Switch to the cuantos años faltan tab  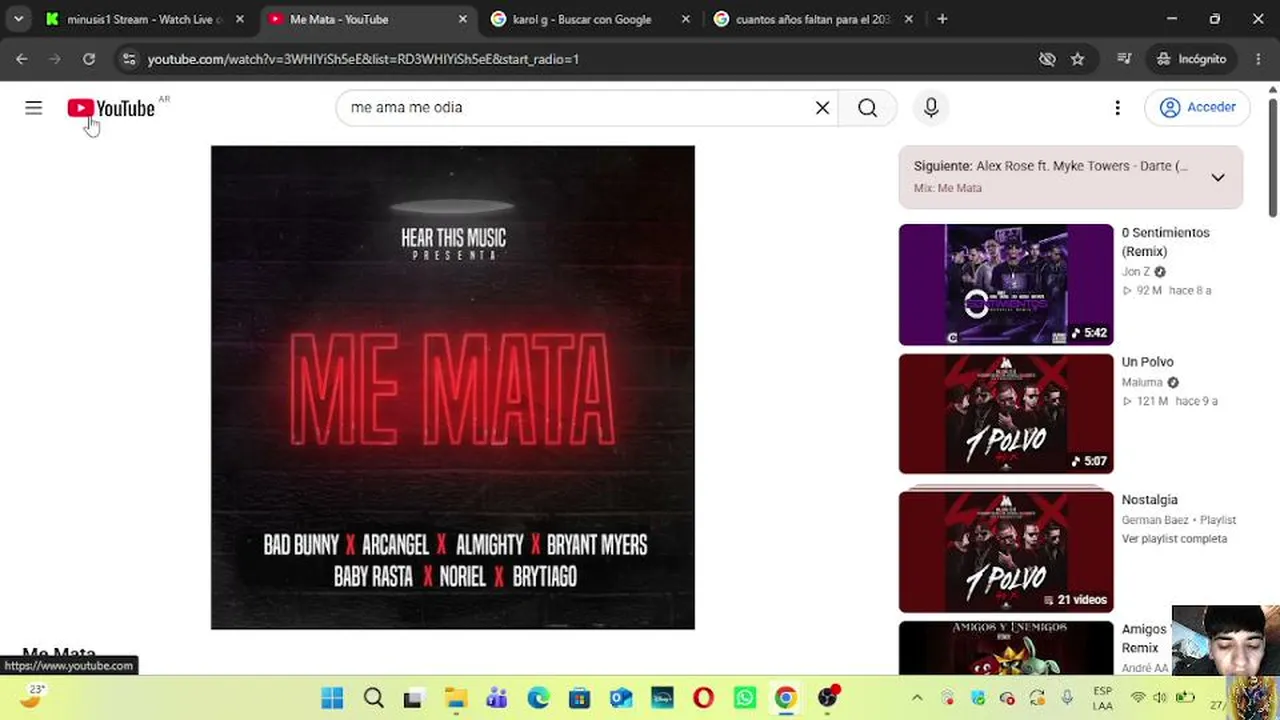pos(812,19)
